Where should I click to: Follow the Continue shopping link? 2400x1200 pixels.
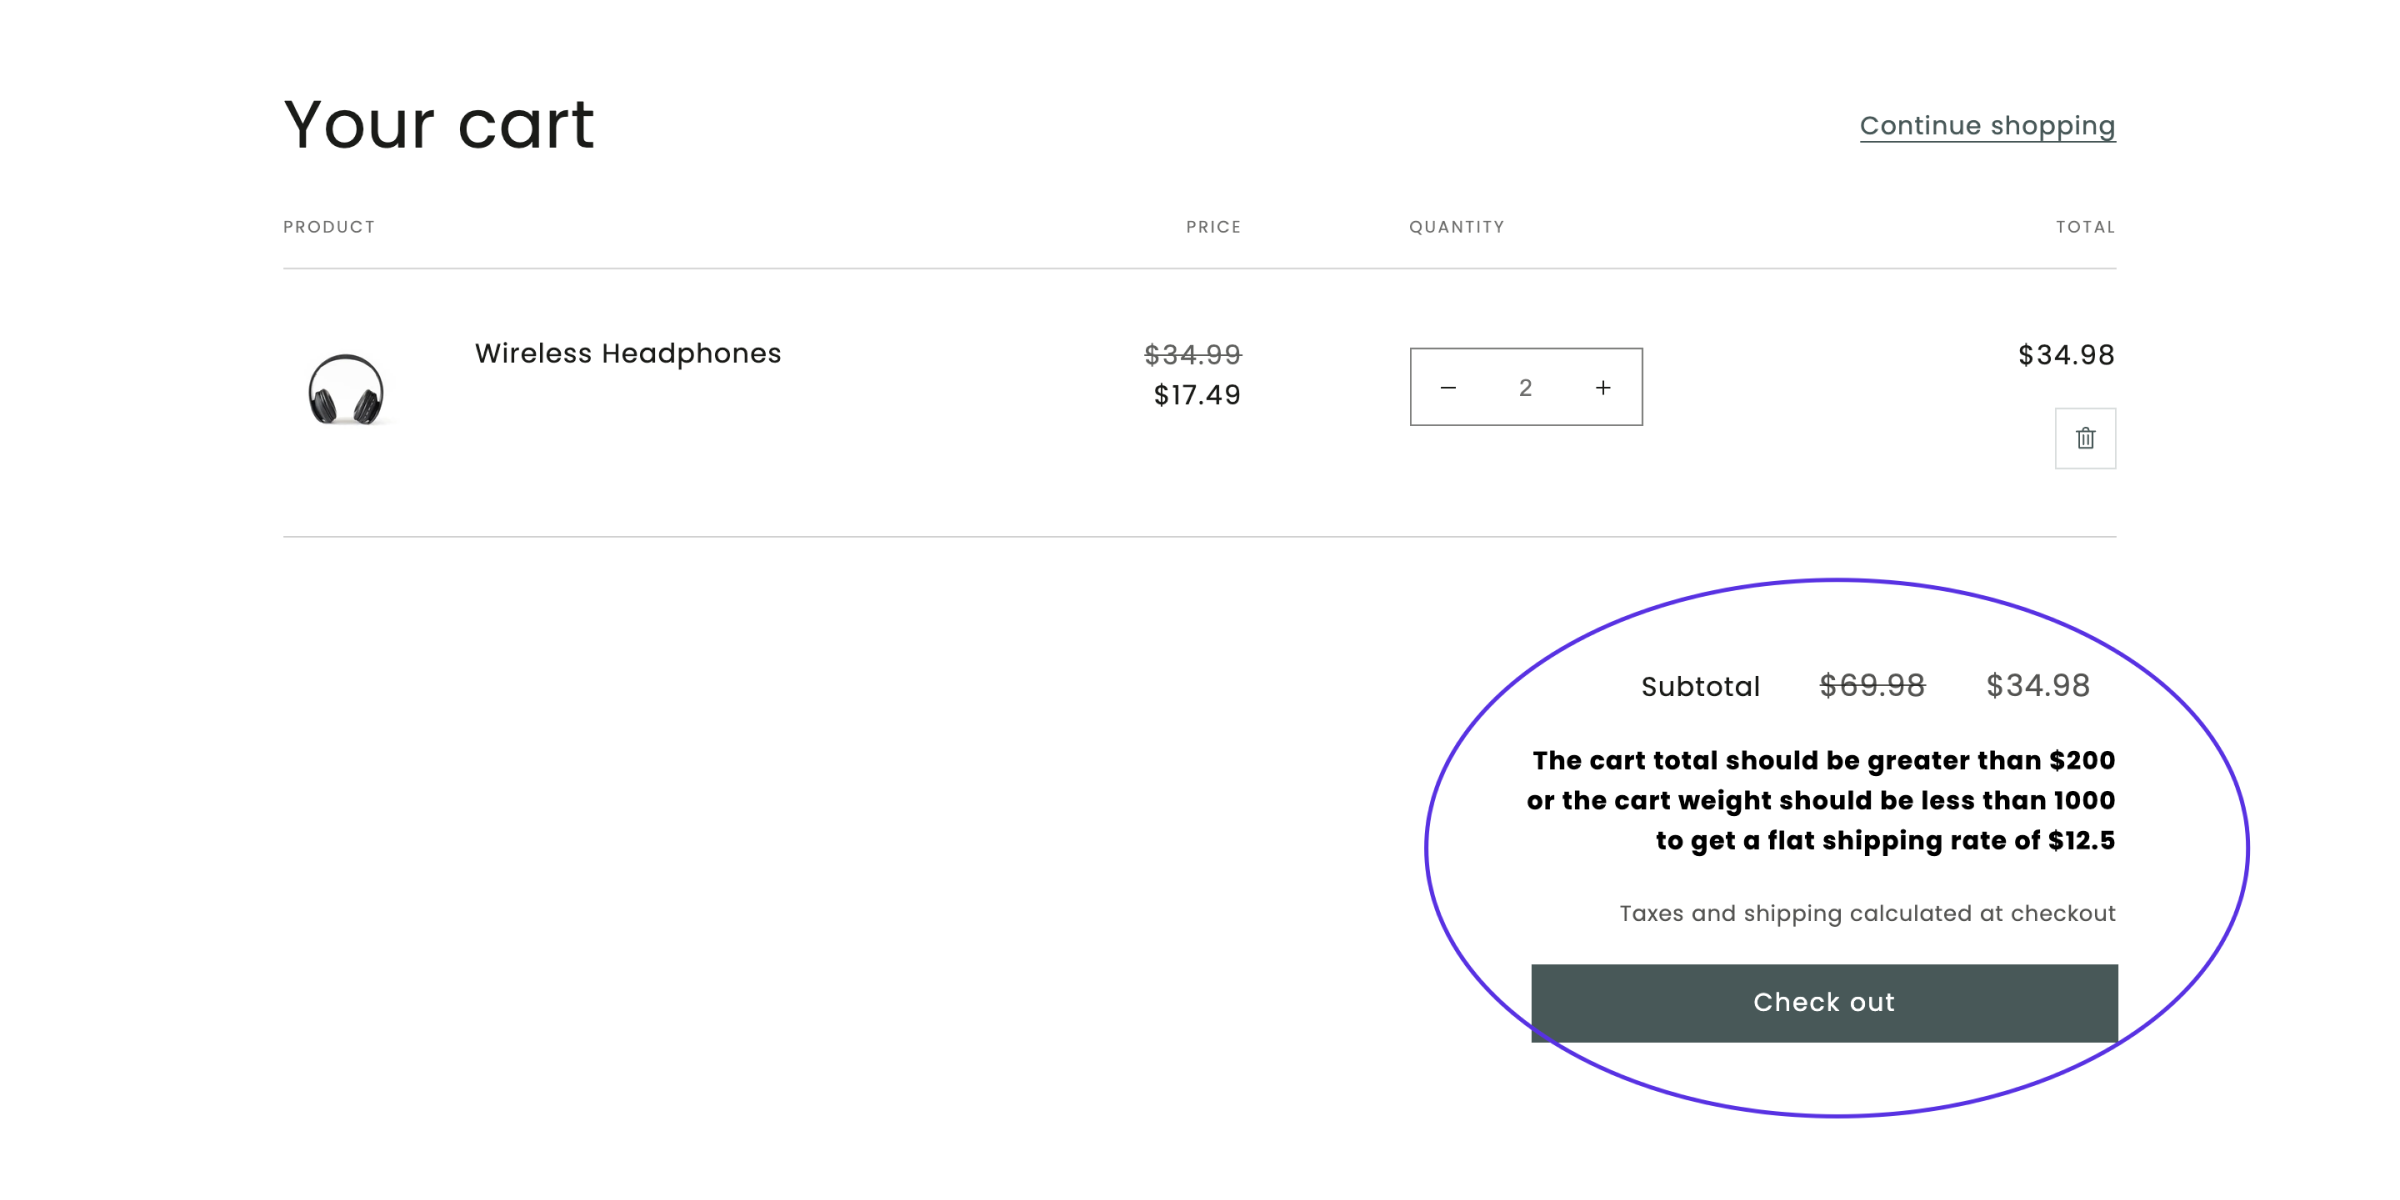1987,126
